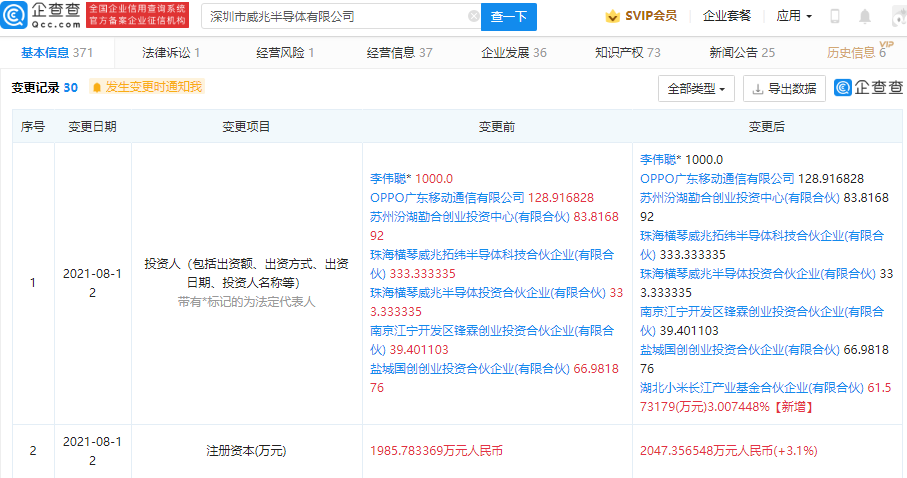Click 导出数据 button
The height and width of the screenshot is (478, 907).
pyautogui.click(x=784, y=89)
